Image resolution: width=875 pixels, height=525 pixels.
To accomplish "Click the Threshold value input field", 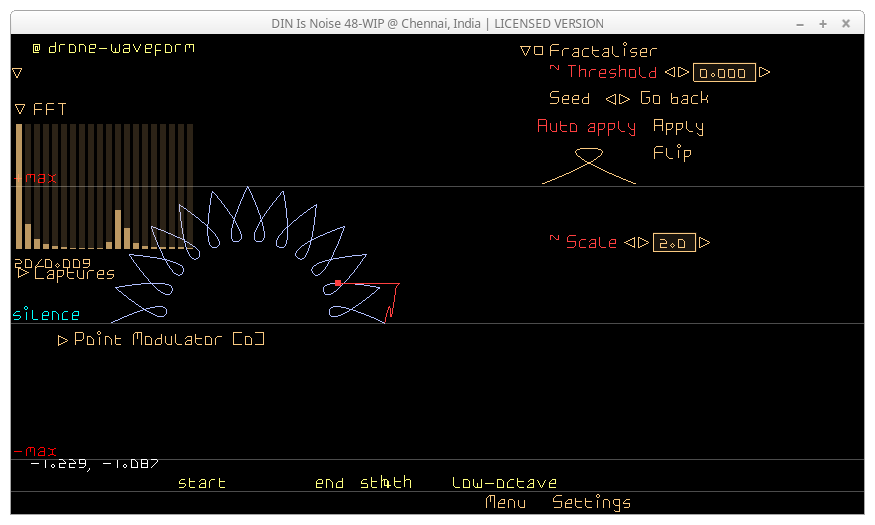I will coord(724,73).
